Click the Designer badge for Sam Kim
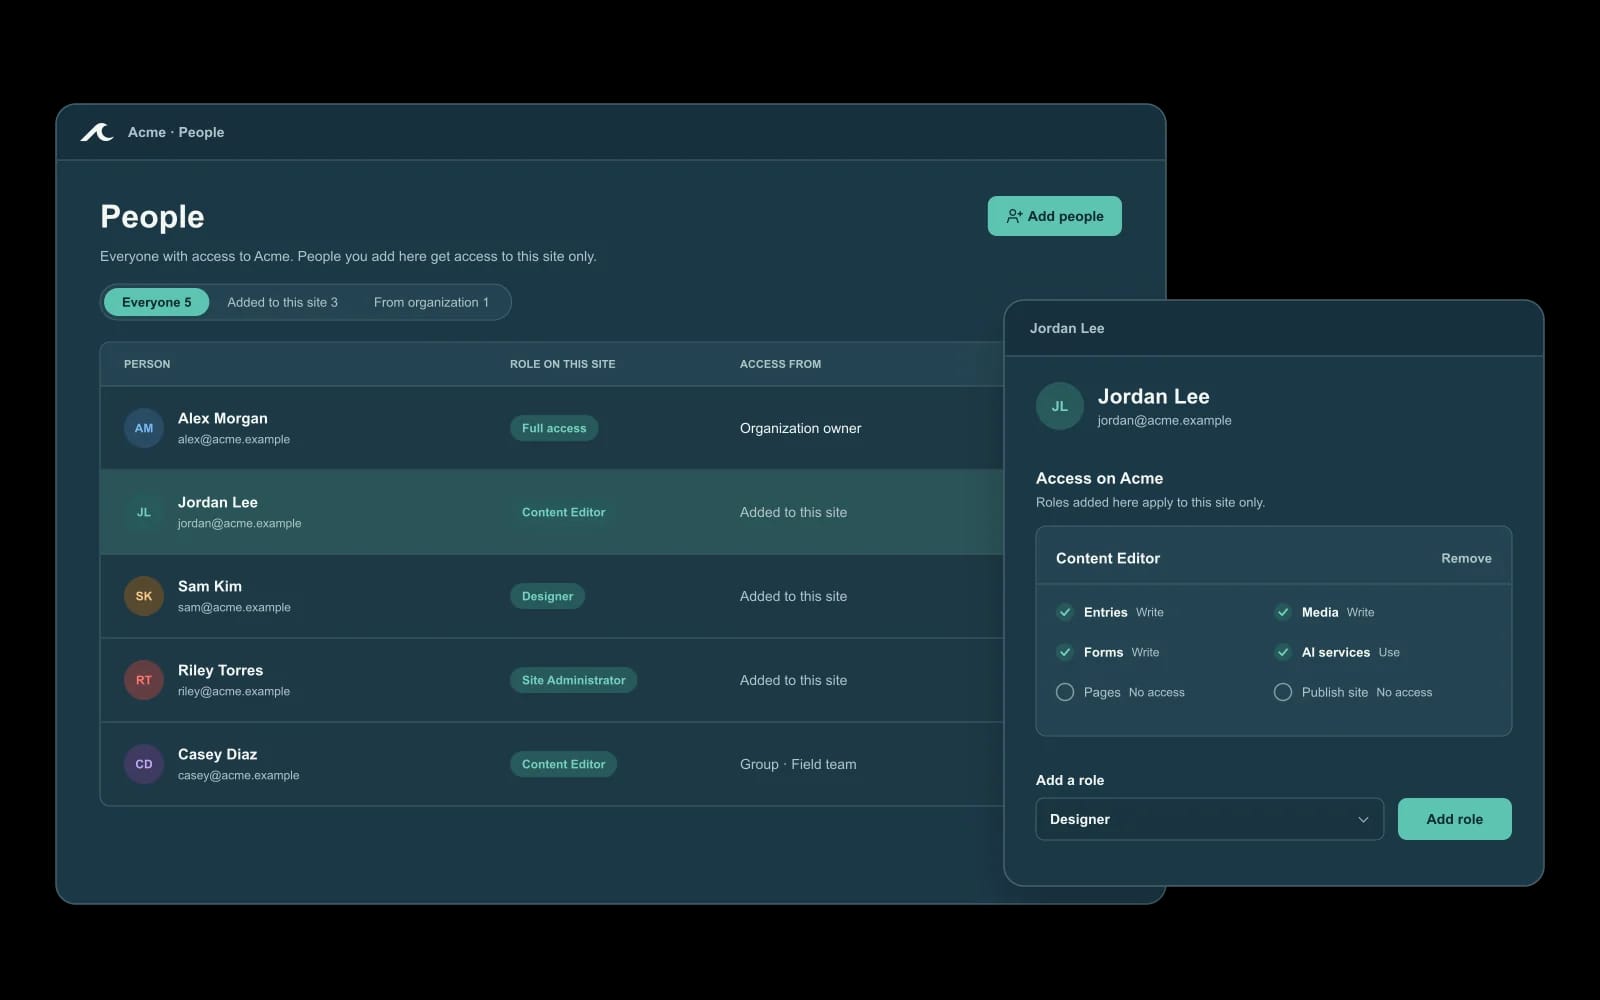The height and width of the screenshot is (1000, 1600). pyautogui.click(x=548, y=596)
